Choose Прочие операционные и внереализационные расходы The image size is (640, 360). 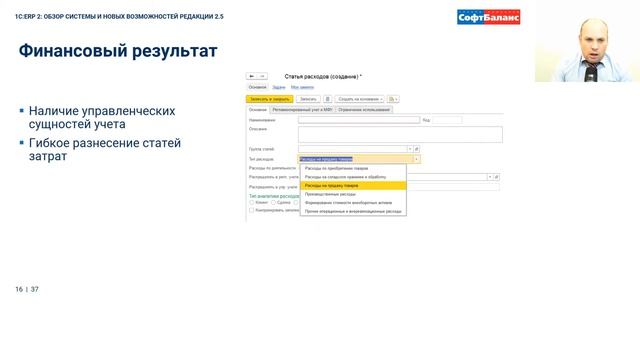pos(353,211)
